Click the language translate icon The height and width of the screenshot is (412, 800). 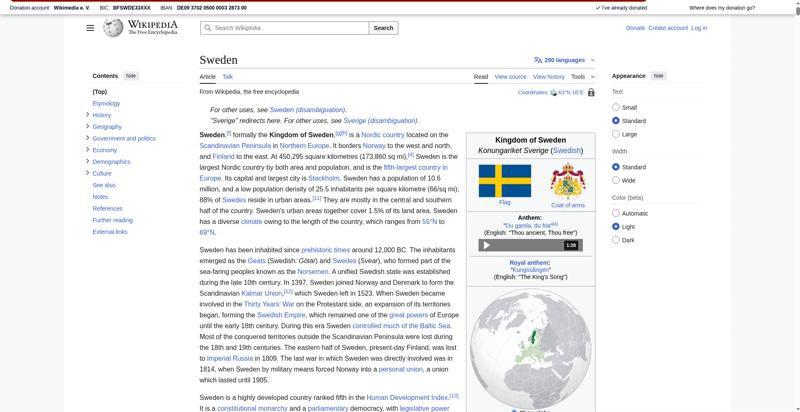click(x=538, y=60)
